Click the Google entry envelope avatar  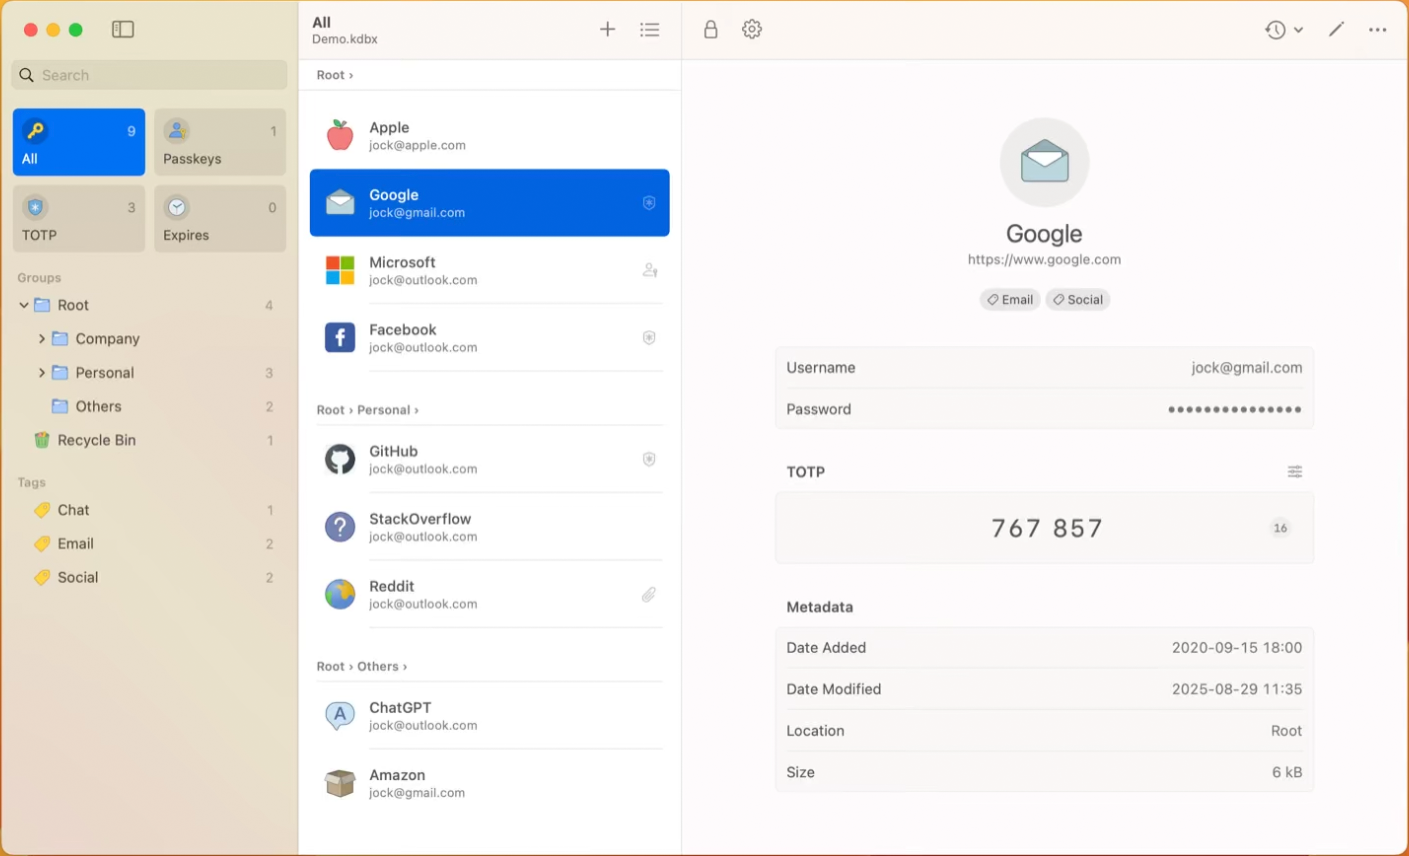click(1044, 162)
